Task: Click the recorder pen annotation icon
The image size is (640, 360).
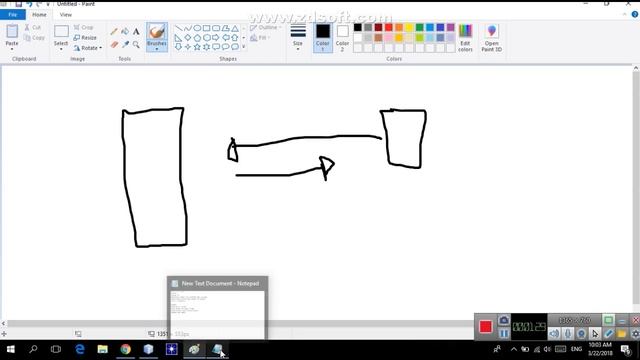Action: (x=608, y=334)
